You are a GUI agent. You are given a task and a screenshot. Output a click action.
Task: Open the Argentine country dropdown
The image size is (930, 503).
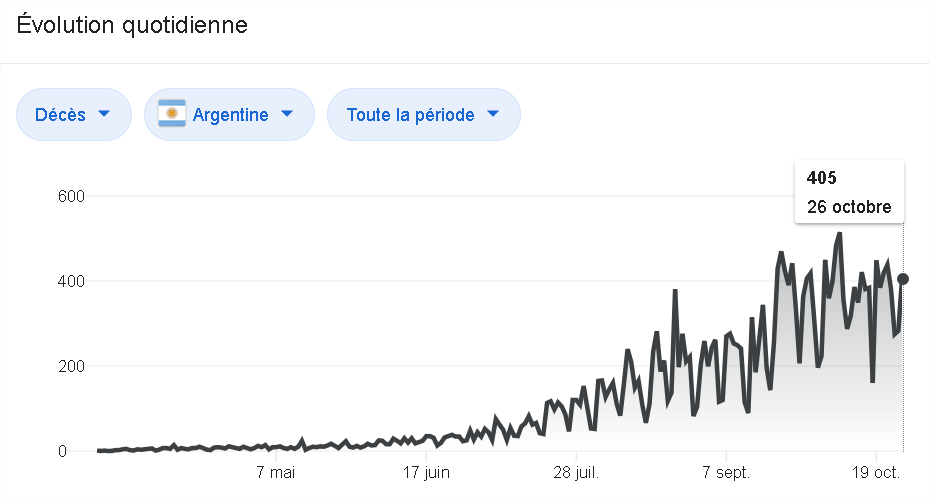(230, 115)
